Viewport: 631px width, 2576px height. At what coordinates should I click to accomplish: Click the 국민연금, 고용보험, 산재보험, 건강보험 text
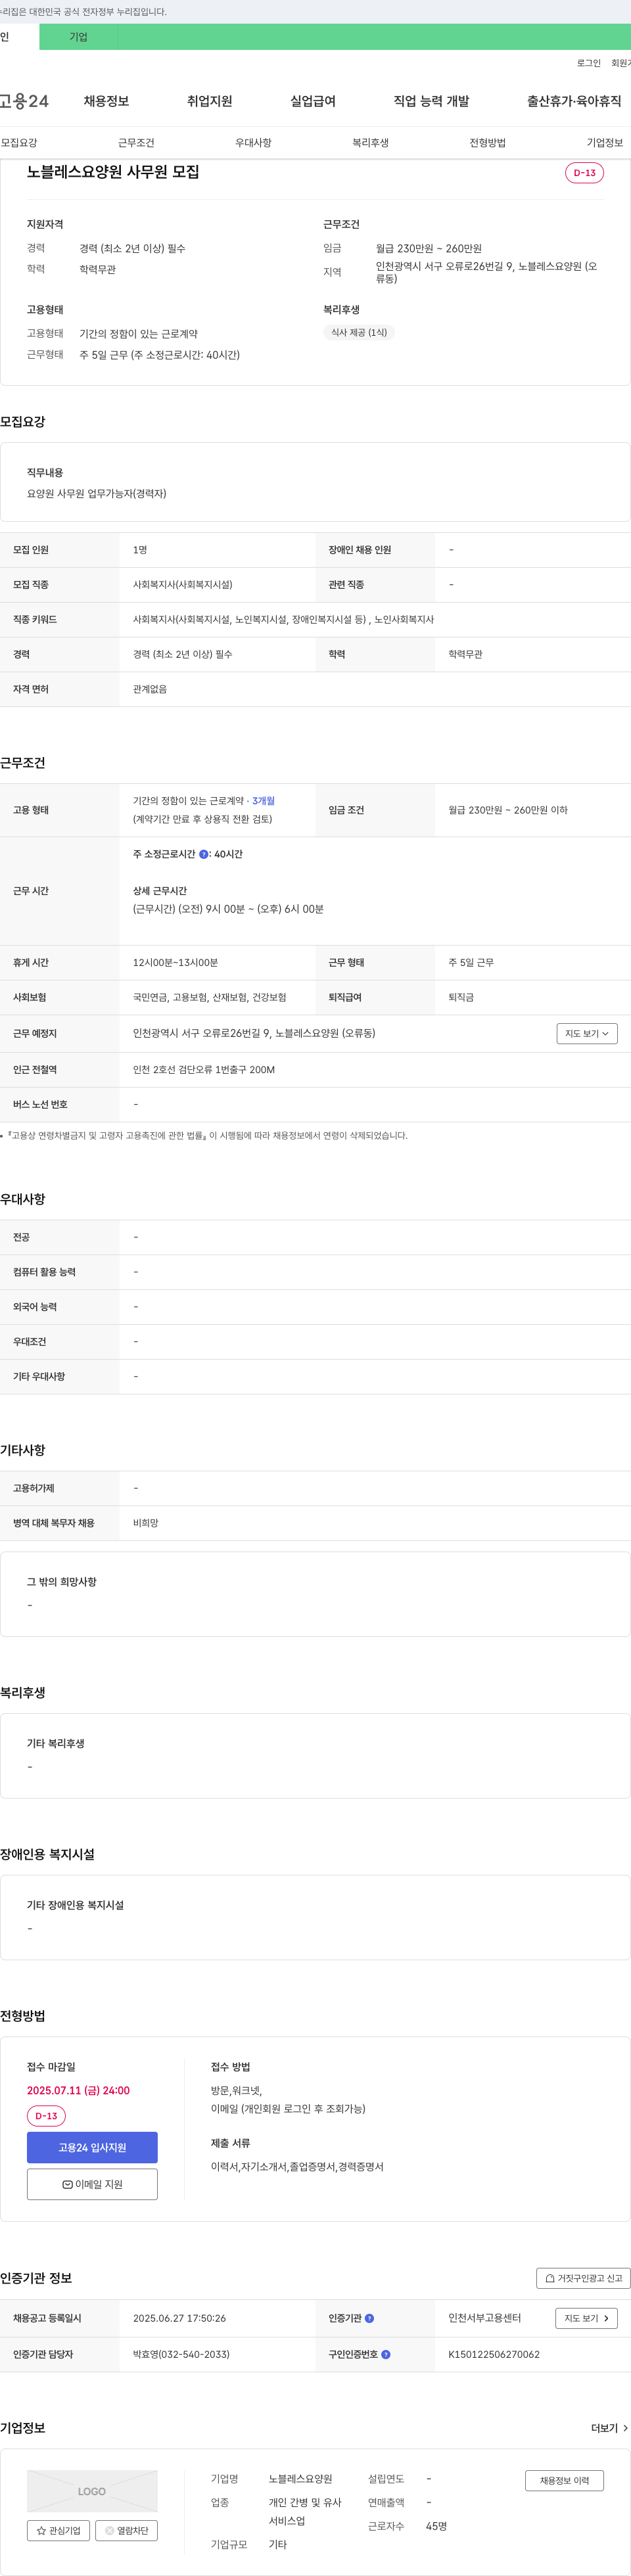point(210,997)
